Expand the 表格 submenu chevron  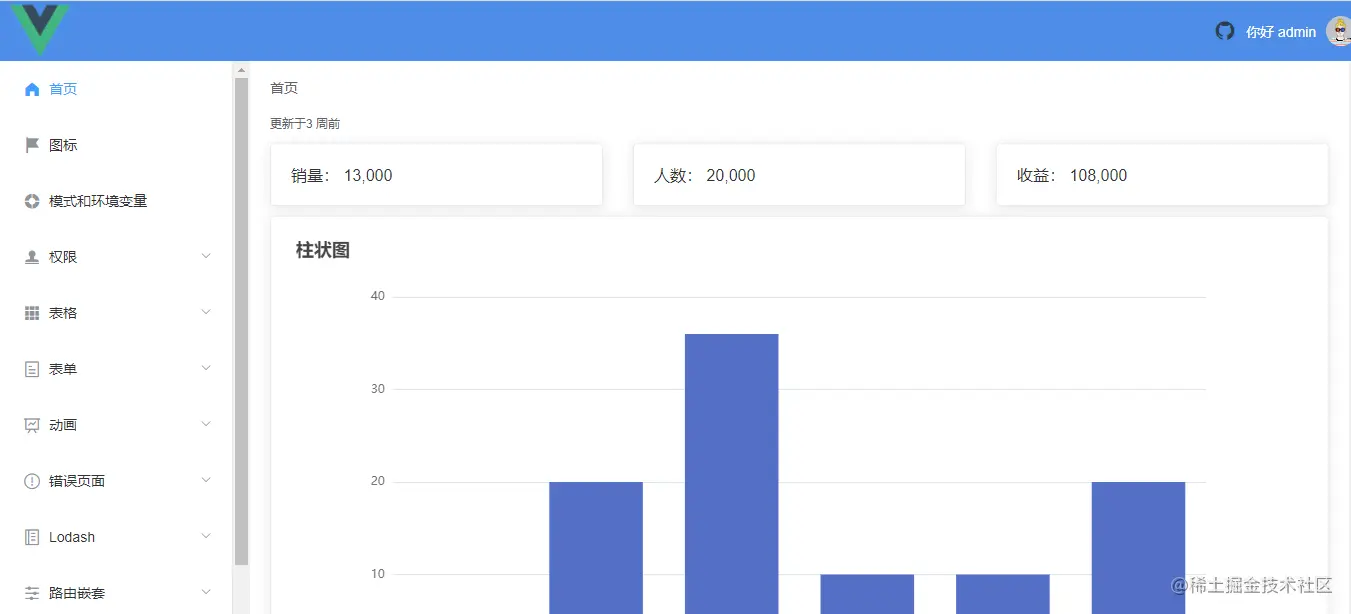click(206, 313)
